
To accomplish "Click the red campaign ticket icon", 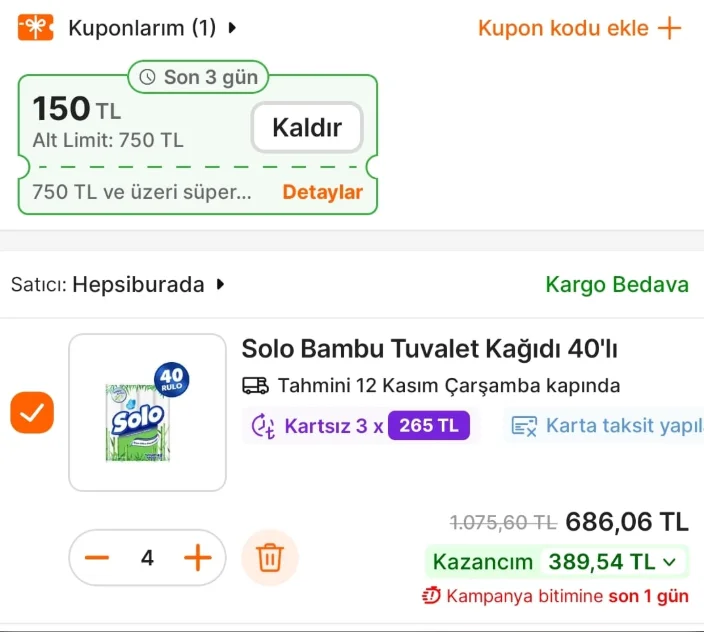I will tap(431, 596).
